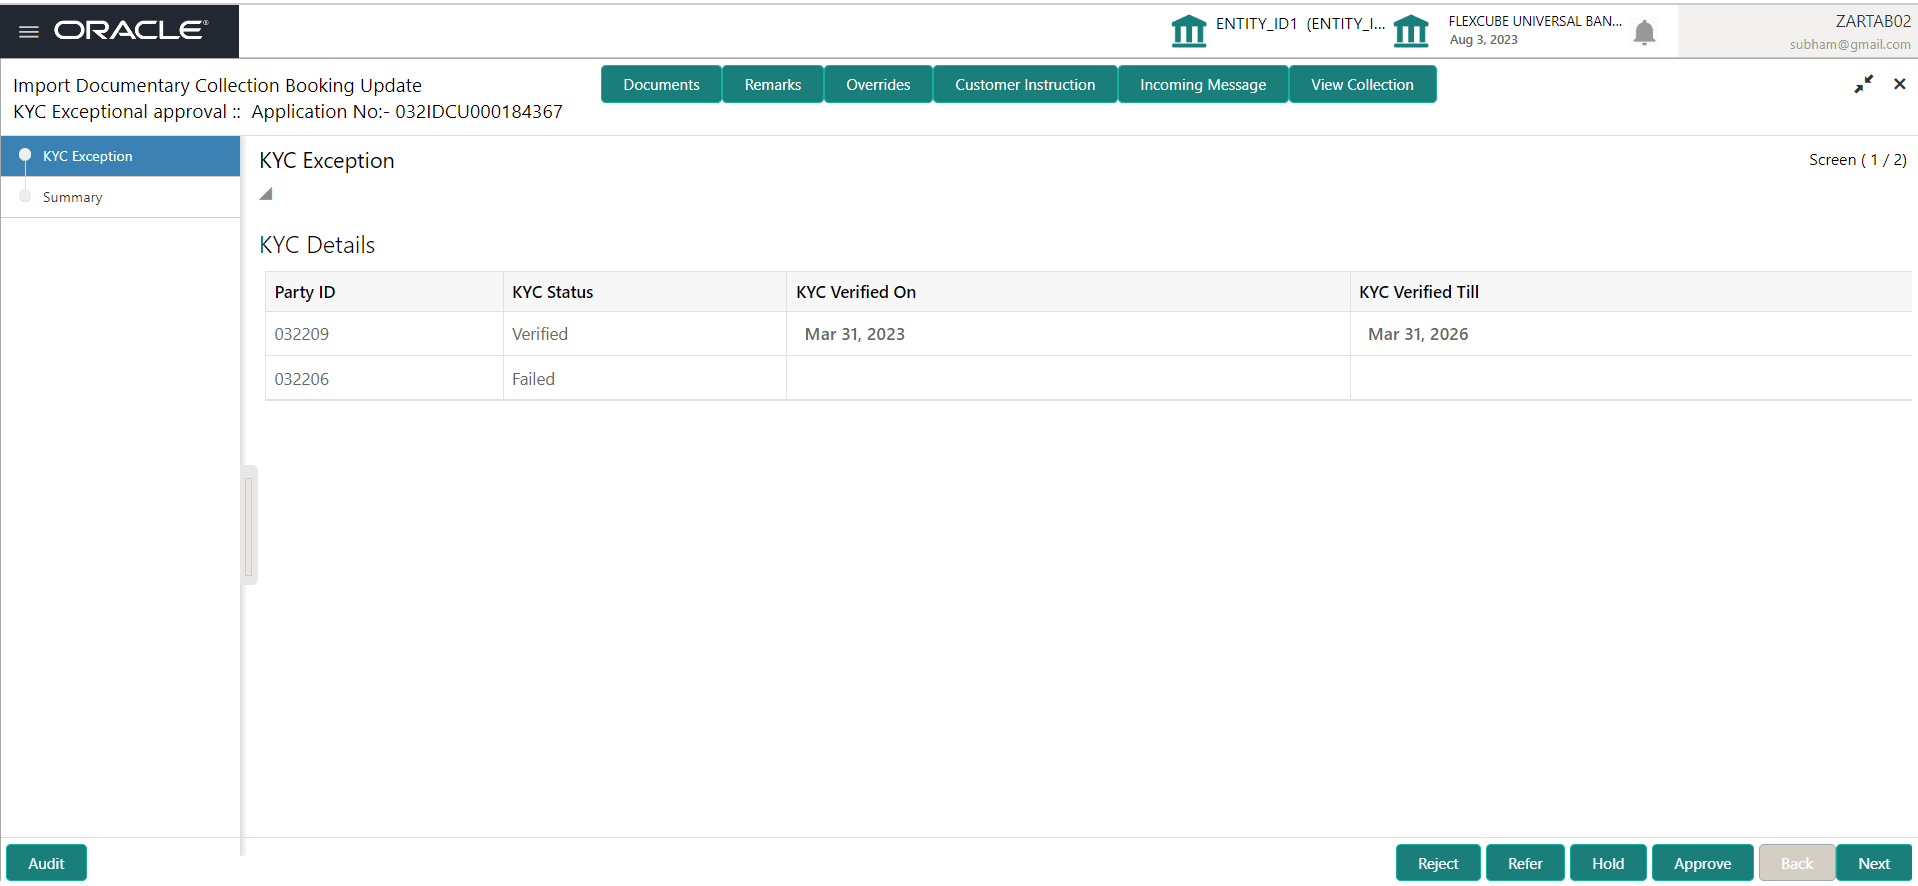Reject the application
Image resolution: width=1918 pixels, height=886 pixels.
(1438, 863)
